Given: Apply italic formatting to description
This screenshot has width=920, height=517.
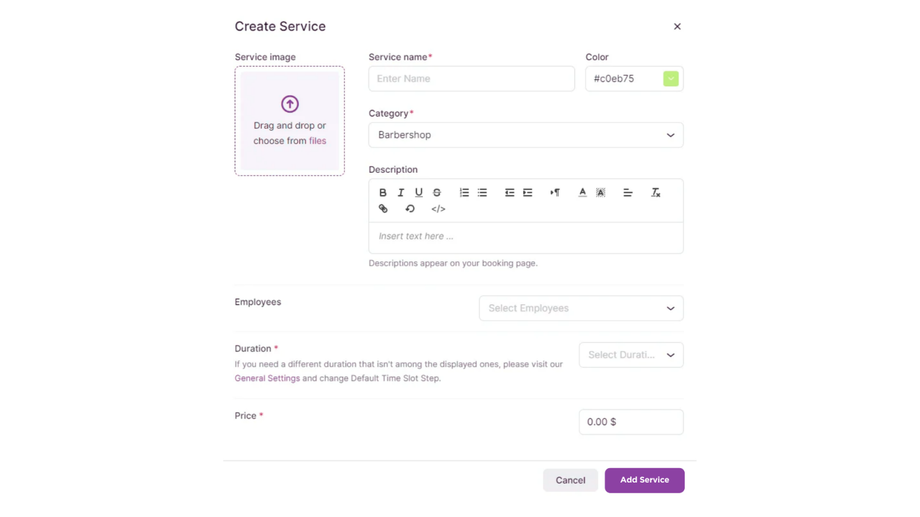Looking at the screenshot, I should pyautogui.click(x=401, y=193).
